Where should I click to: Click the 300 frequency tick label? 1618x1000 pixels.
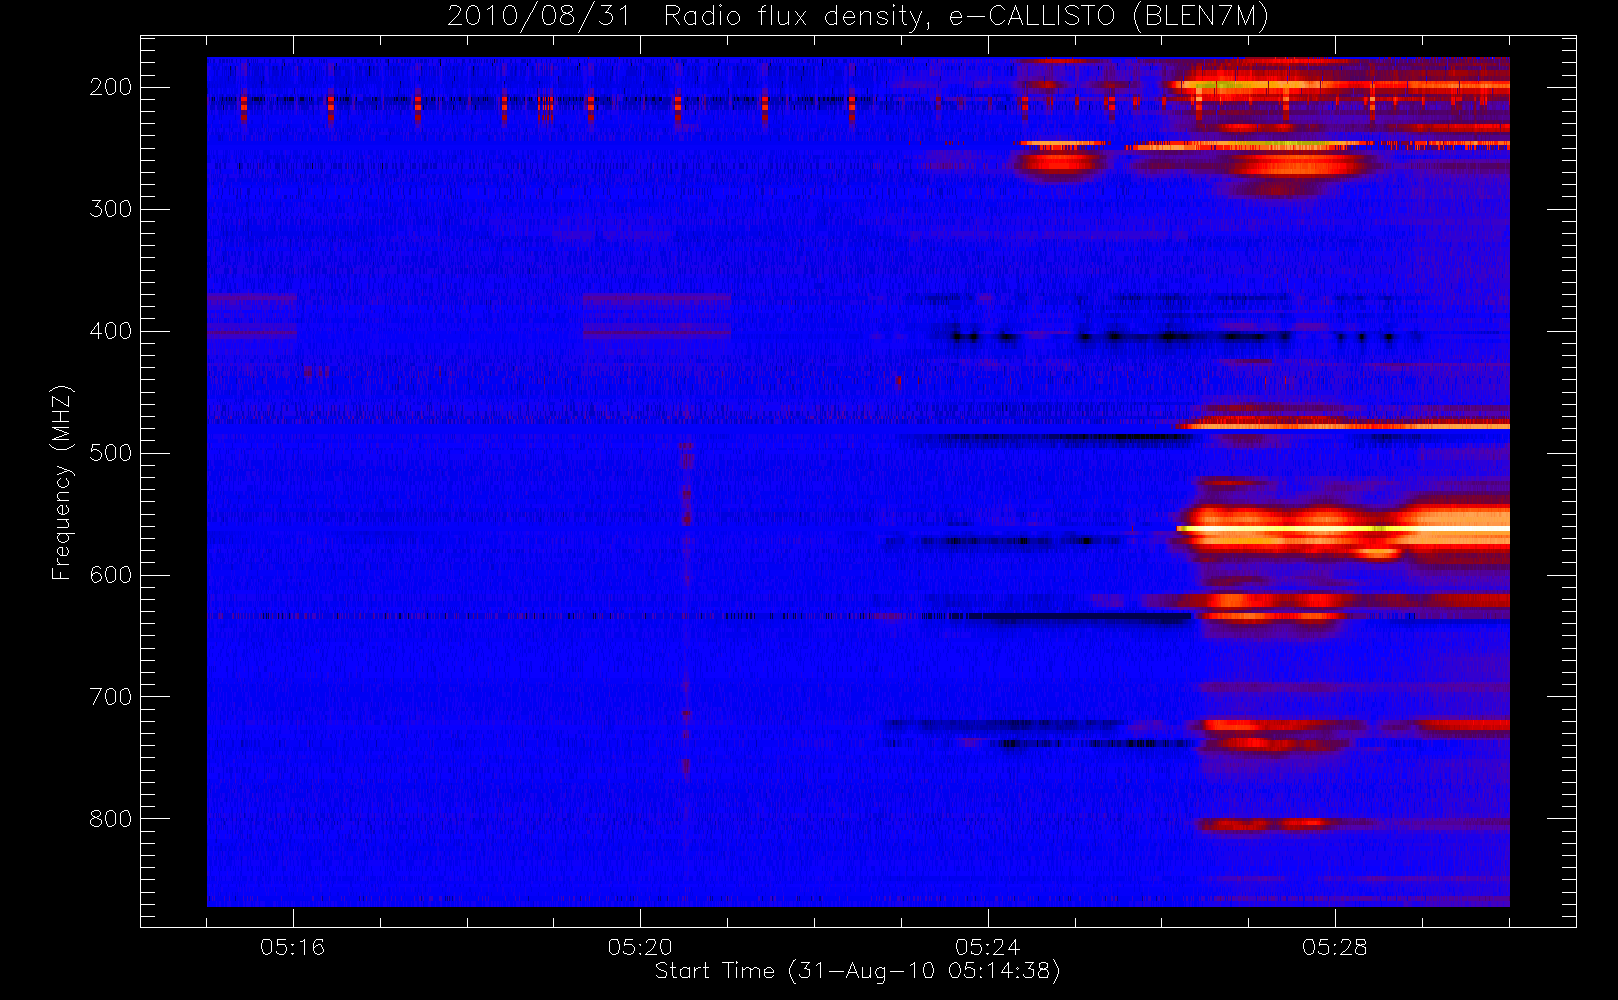coord(111,209)
